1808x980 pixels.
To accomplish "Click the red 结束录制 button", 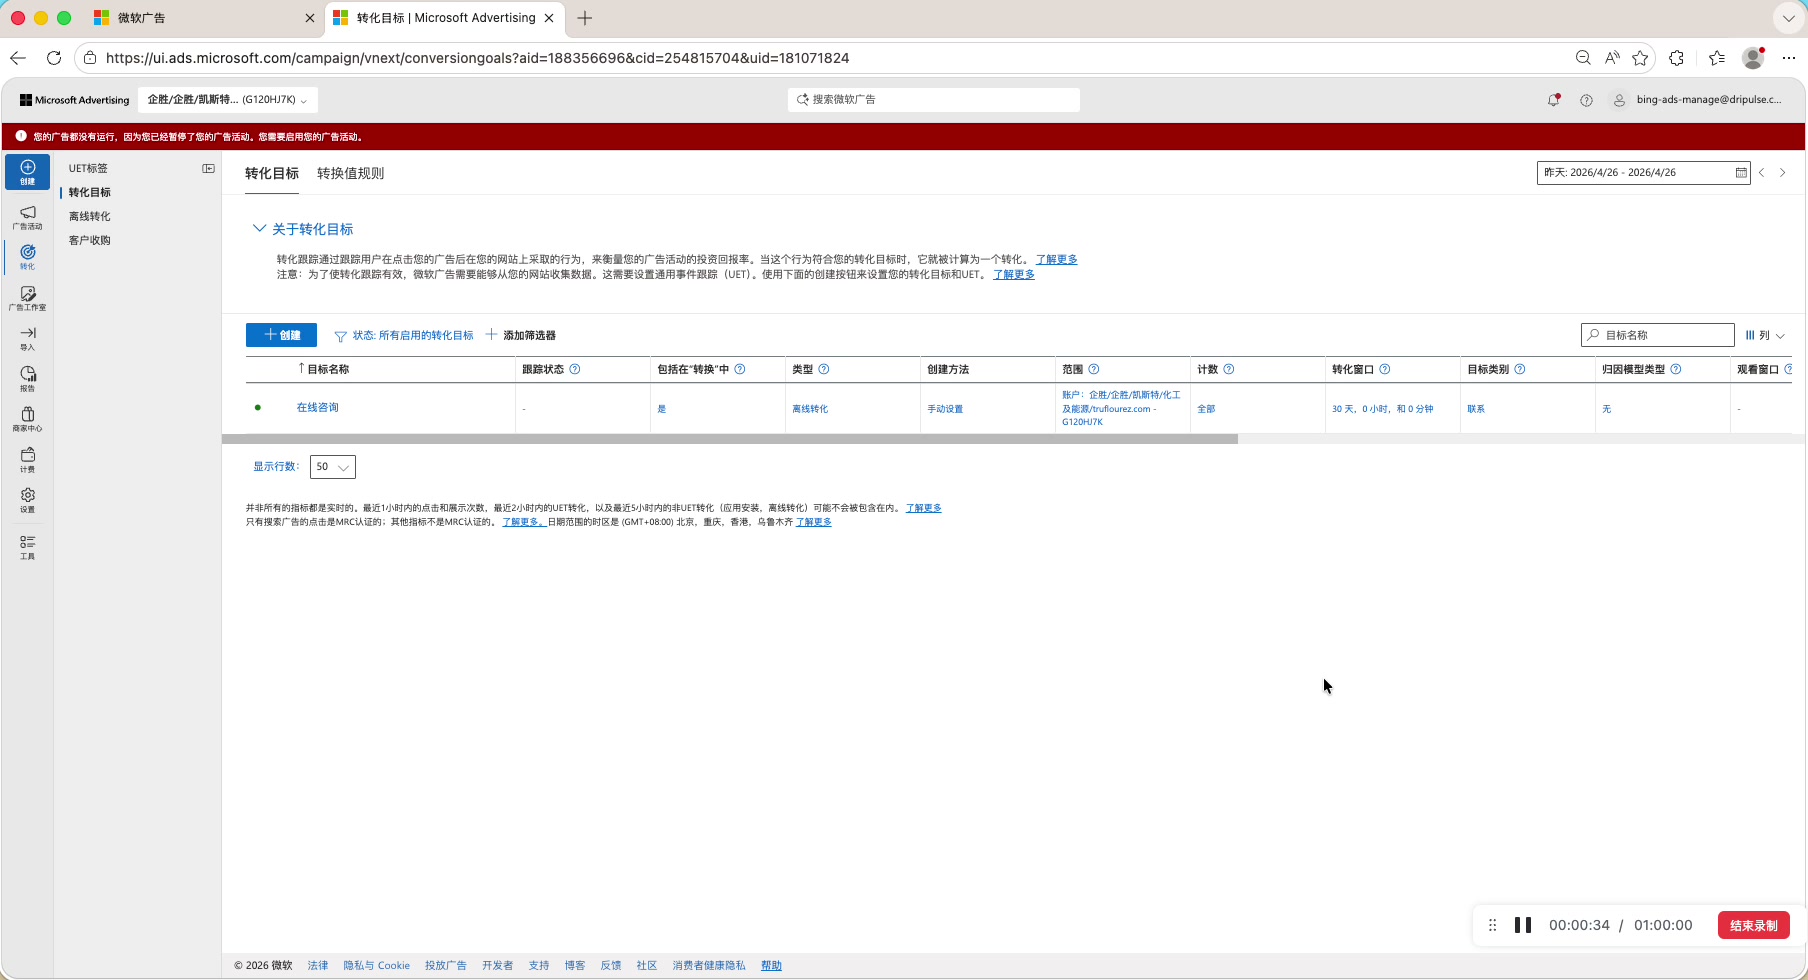I will 1753,925.
